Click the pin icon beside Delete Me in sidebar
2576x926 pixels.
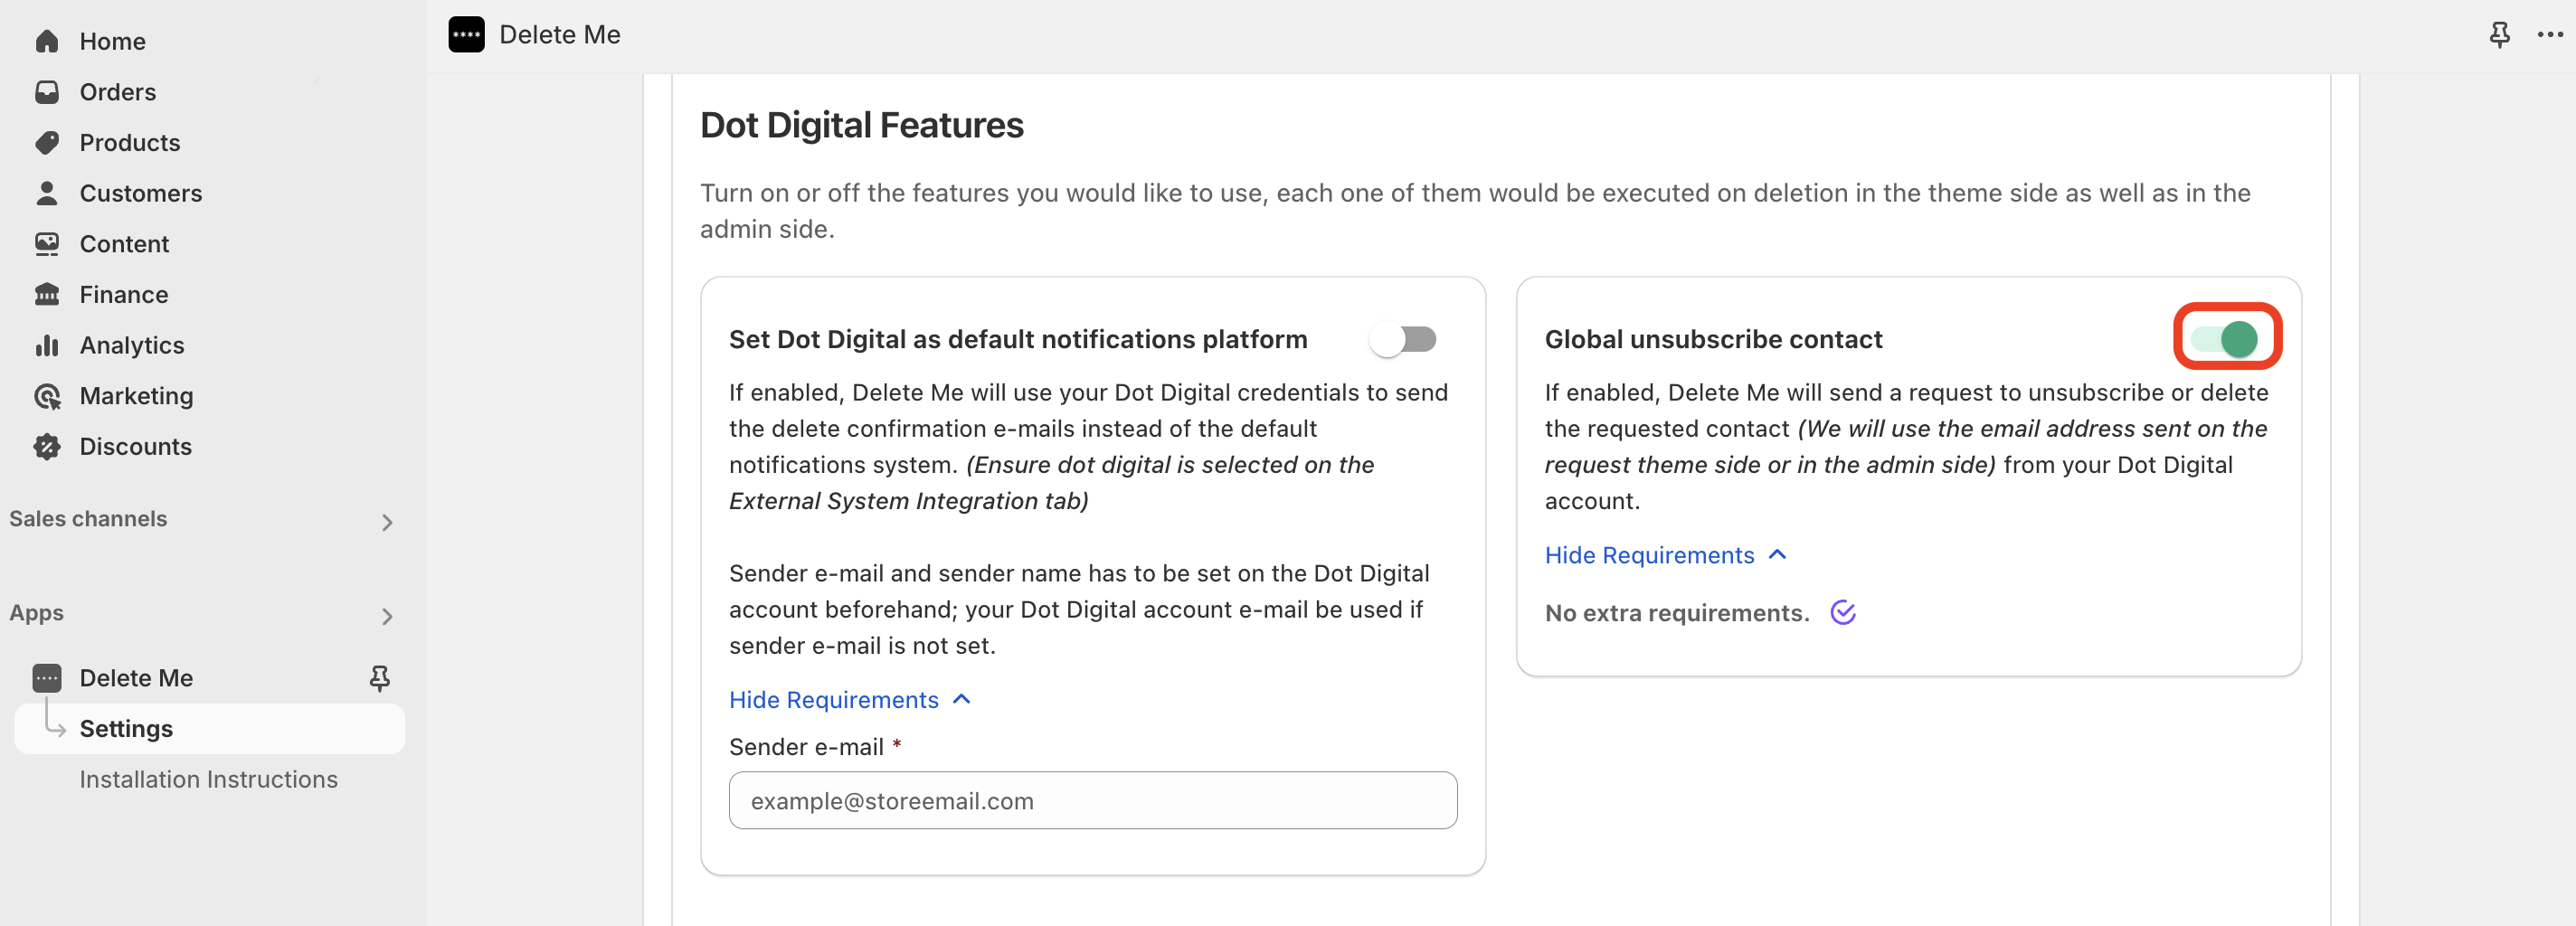[379, 678]
